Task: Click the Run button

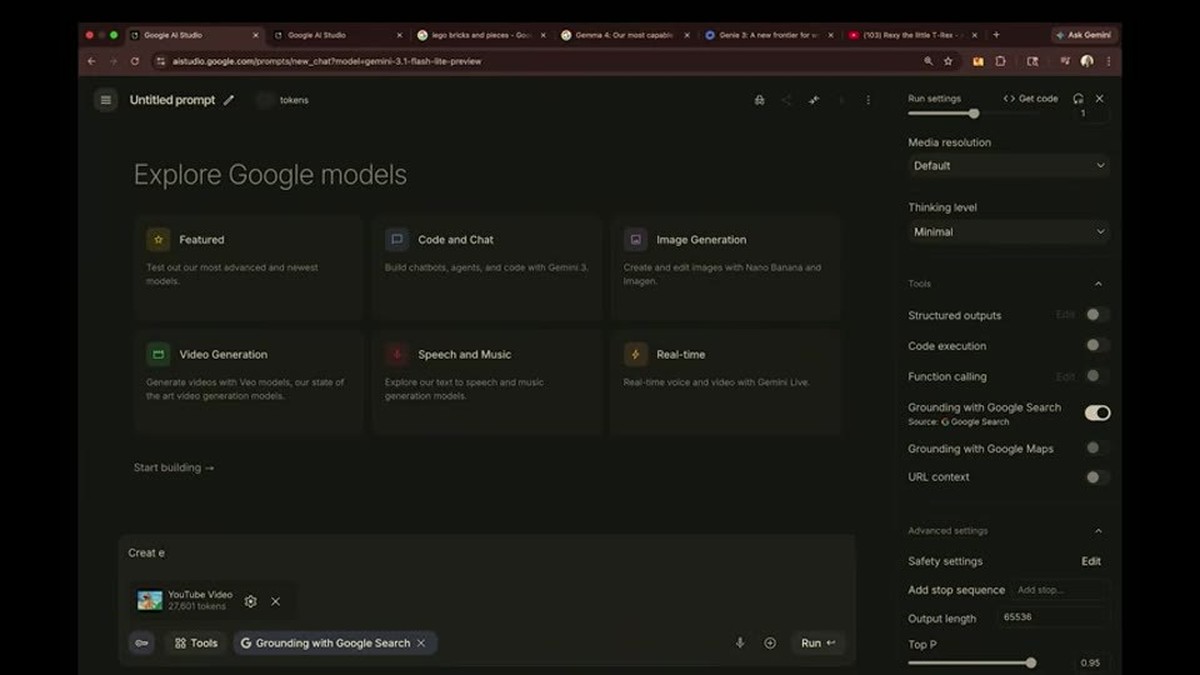Action: click(x=818, y=643)
